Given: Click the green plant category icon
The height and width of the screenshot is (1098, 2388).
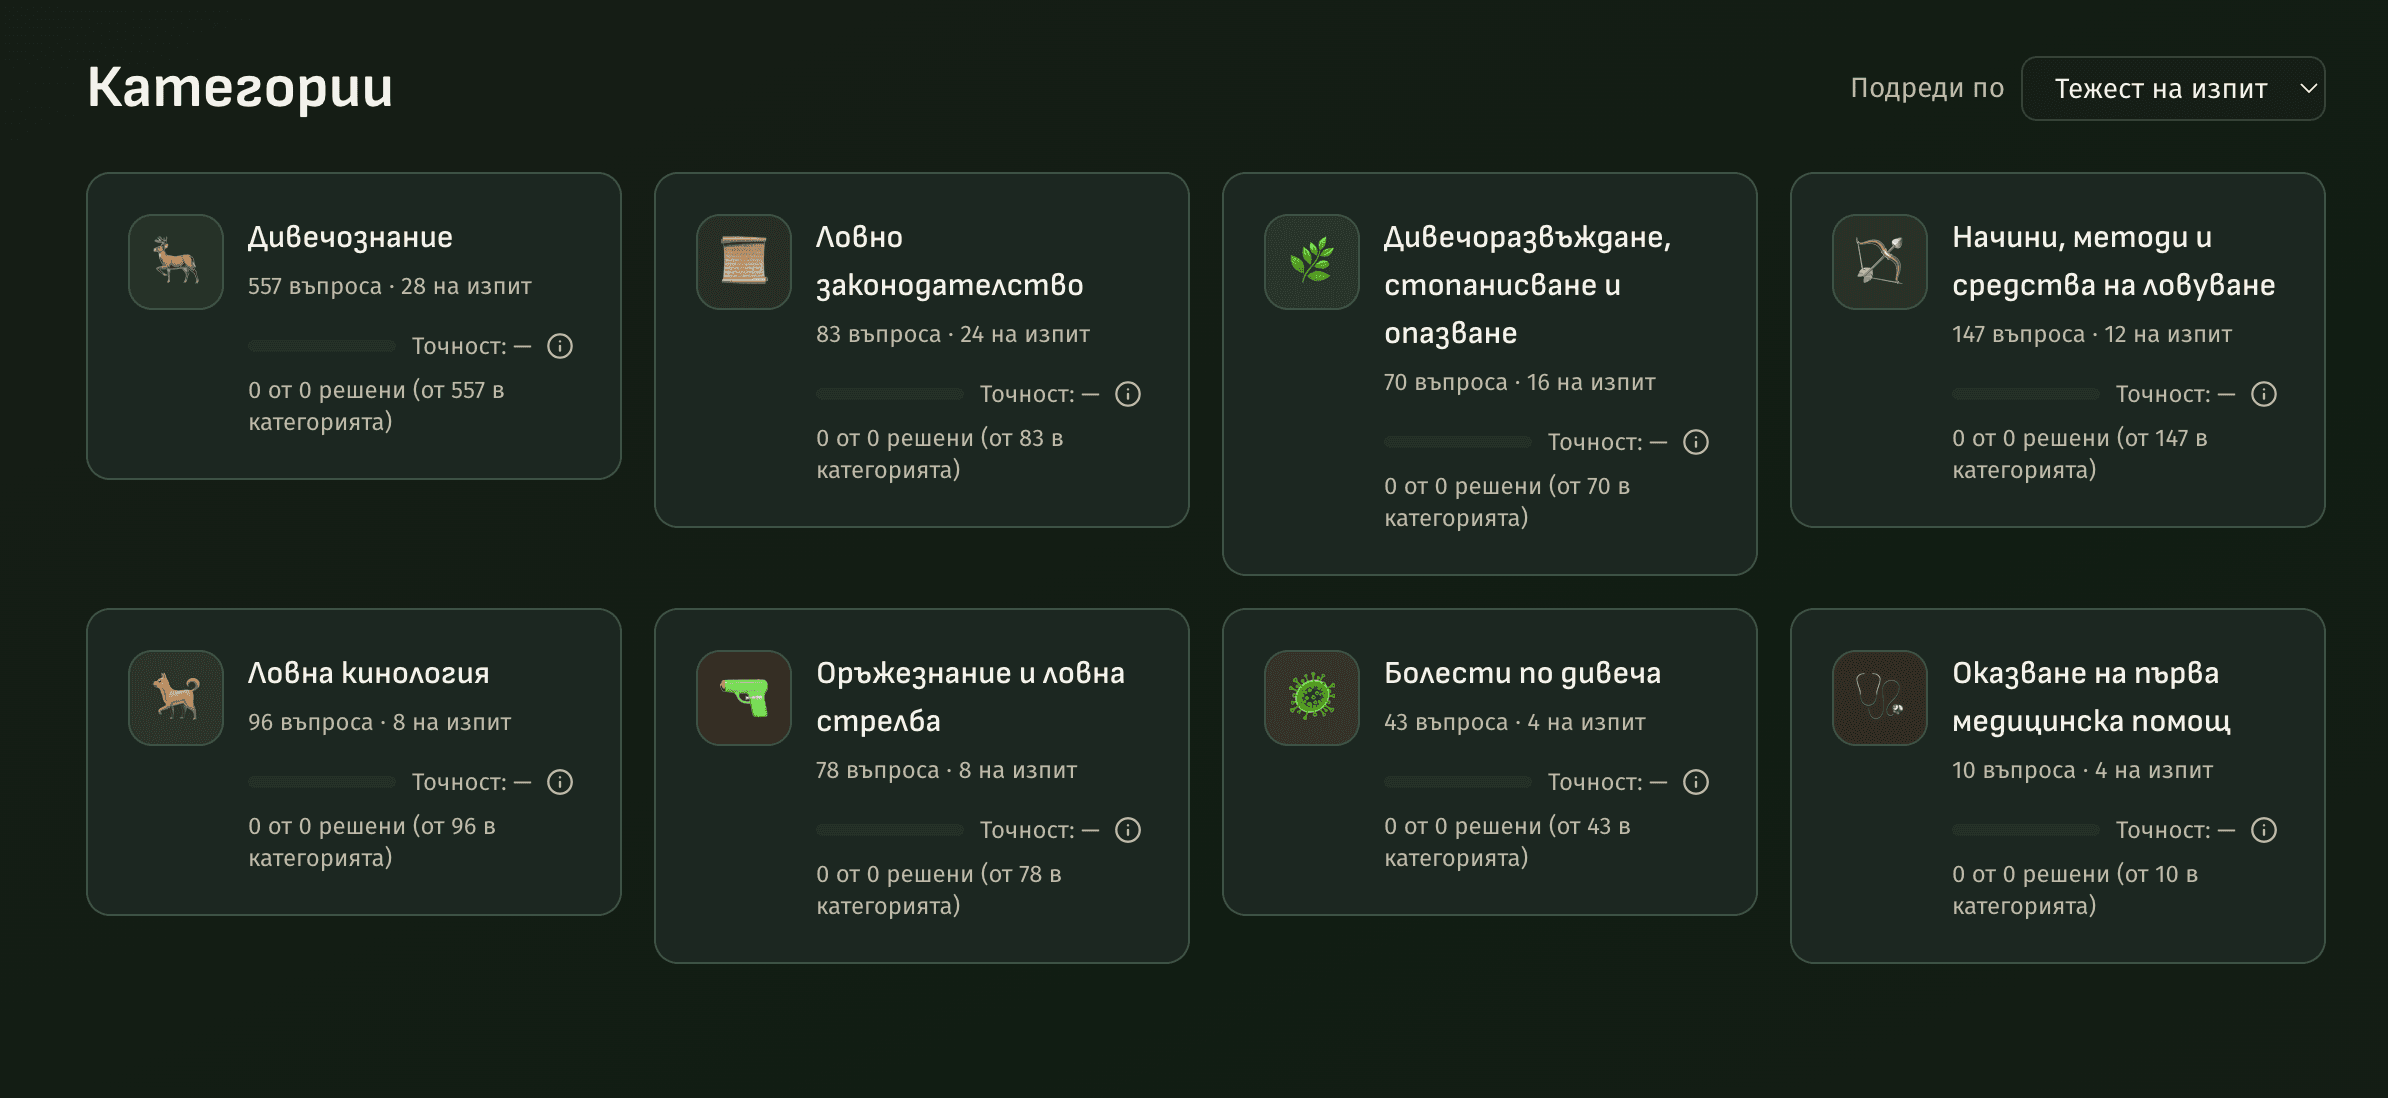Looking at the screenshot, I should (x=1312, y=262).
